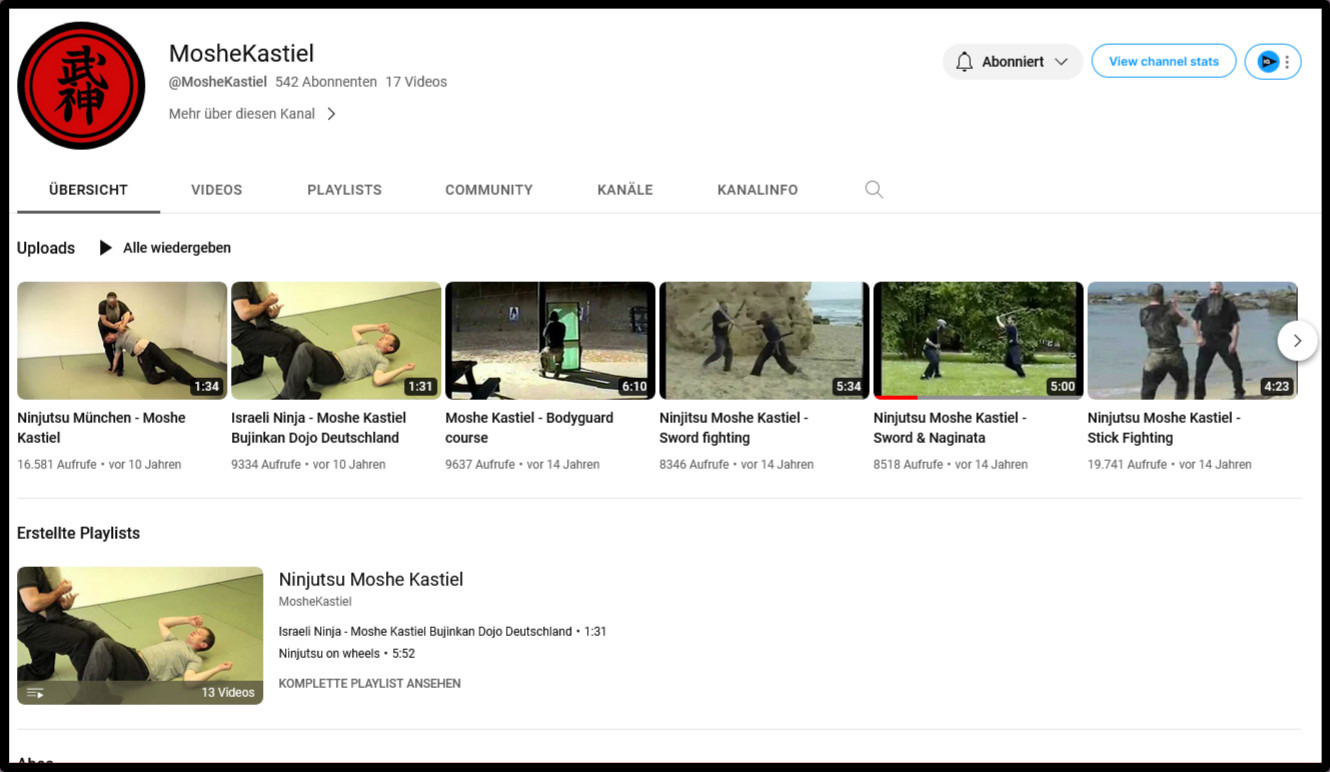Click title Ninjitsu Moshe Kastiel - Sword fighting
Viewport: 1330px width, 772px height.
(734, 428)
